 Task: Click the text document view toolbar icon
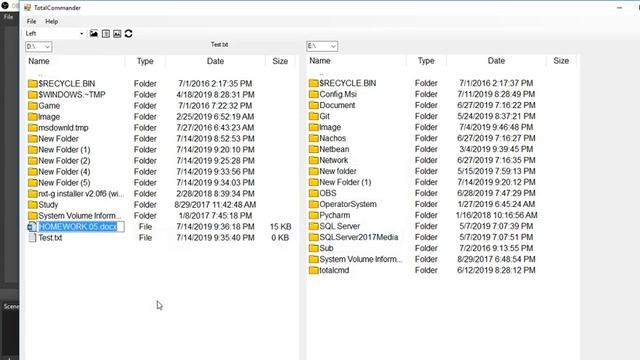pos(106,33)
